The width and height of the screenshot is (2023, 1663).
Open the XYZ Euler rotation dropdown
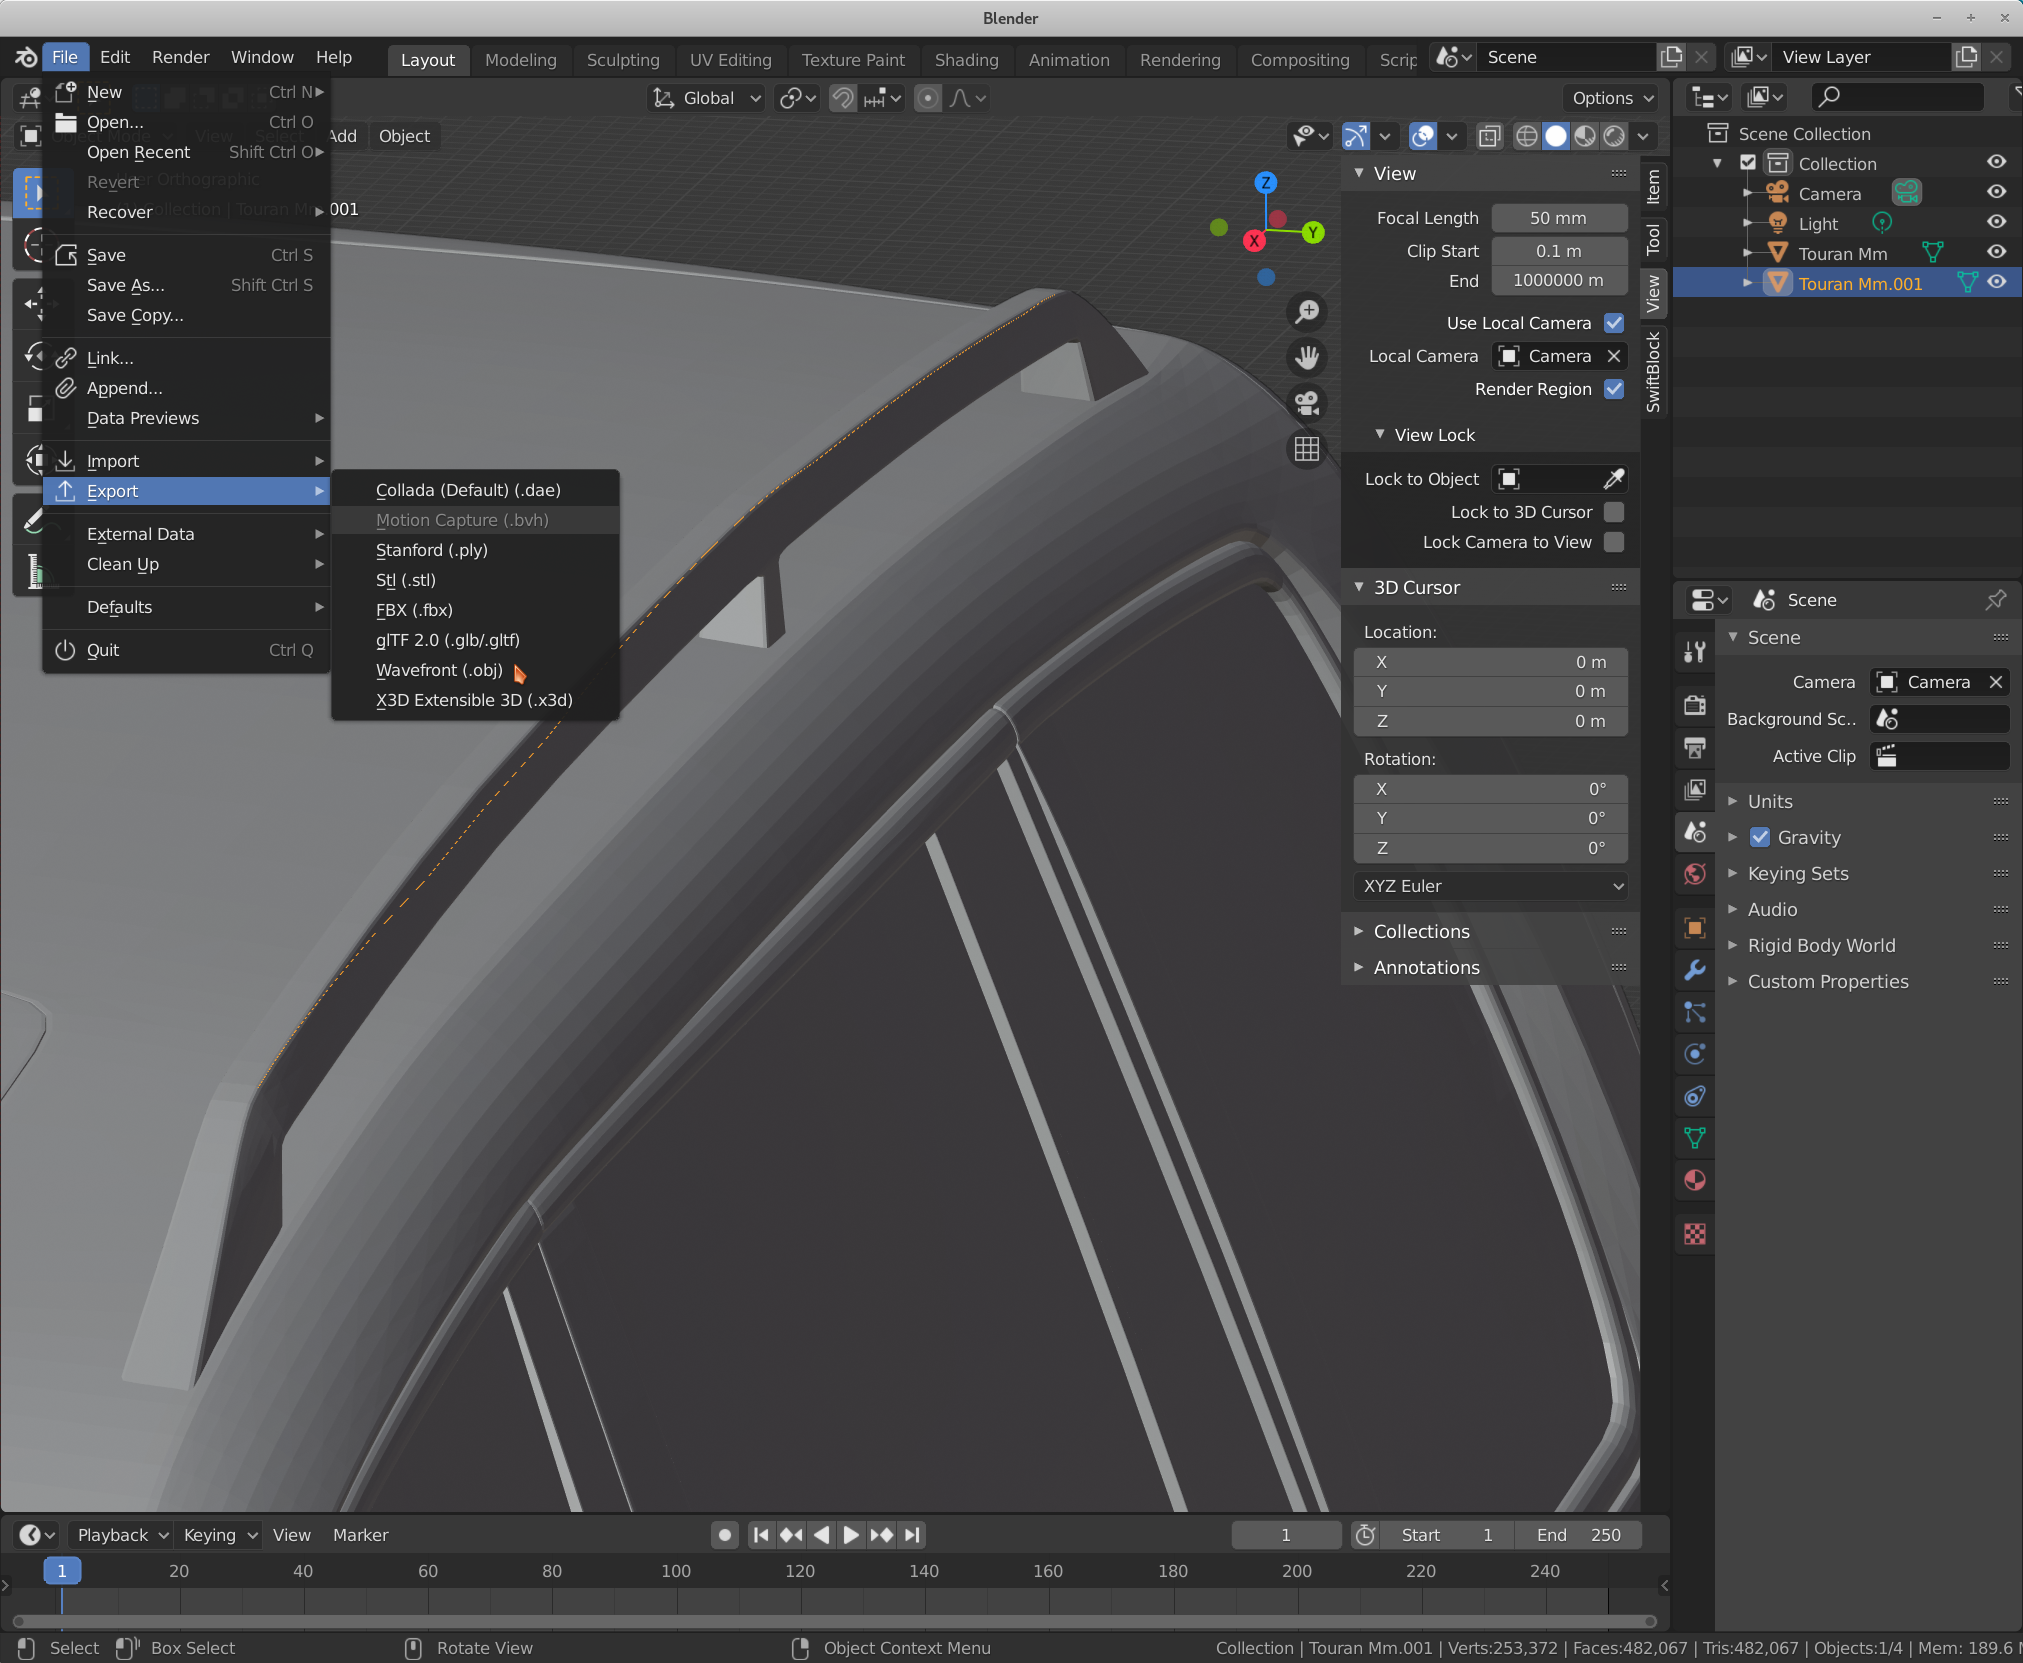pos(1490,886)
